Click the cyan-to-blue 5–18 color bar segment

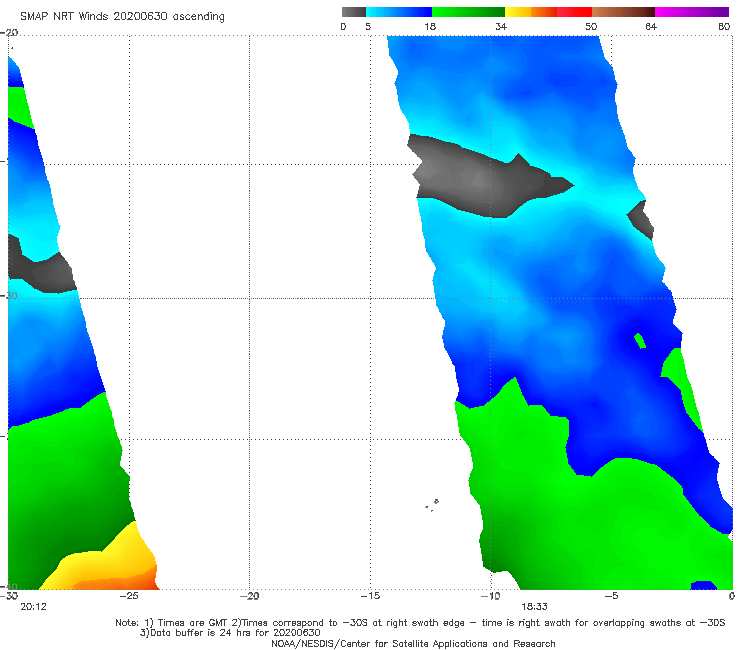click(399, 12)
